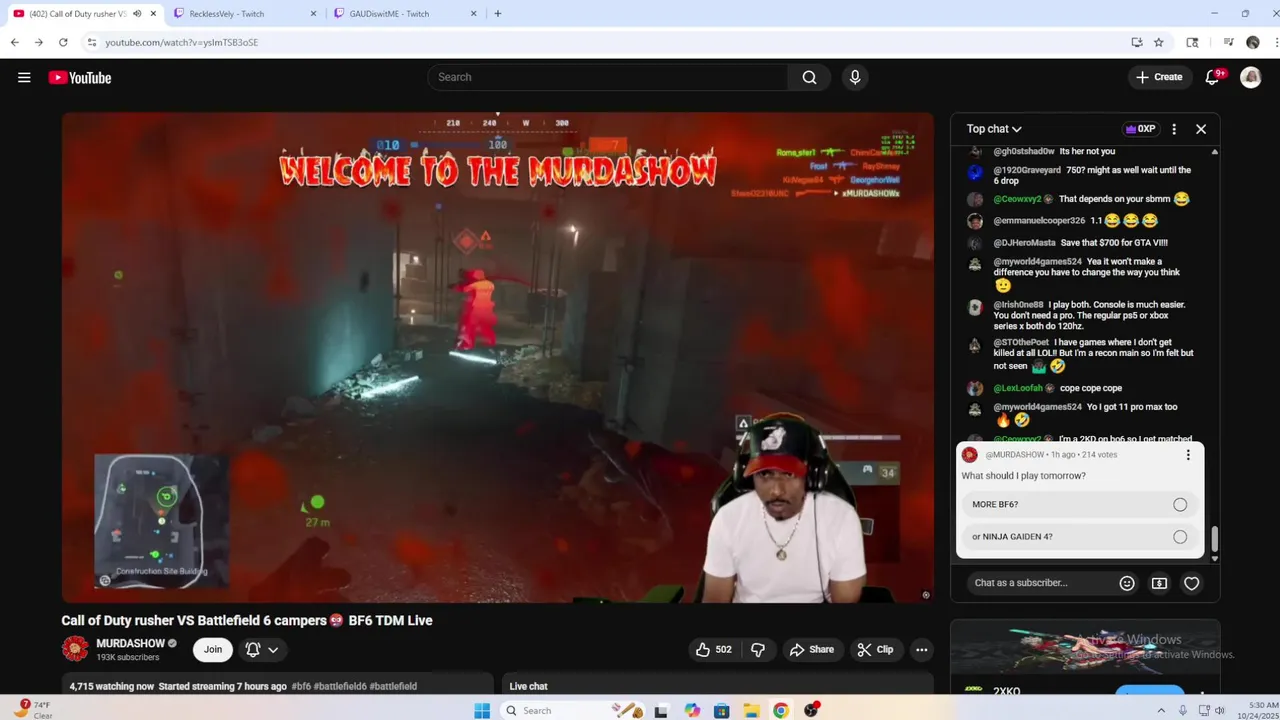
Task: Open the 0XP points badge
Action: pos(1140,129)
